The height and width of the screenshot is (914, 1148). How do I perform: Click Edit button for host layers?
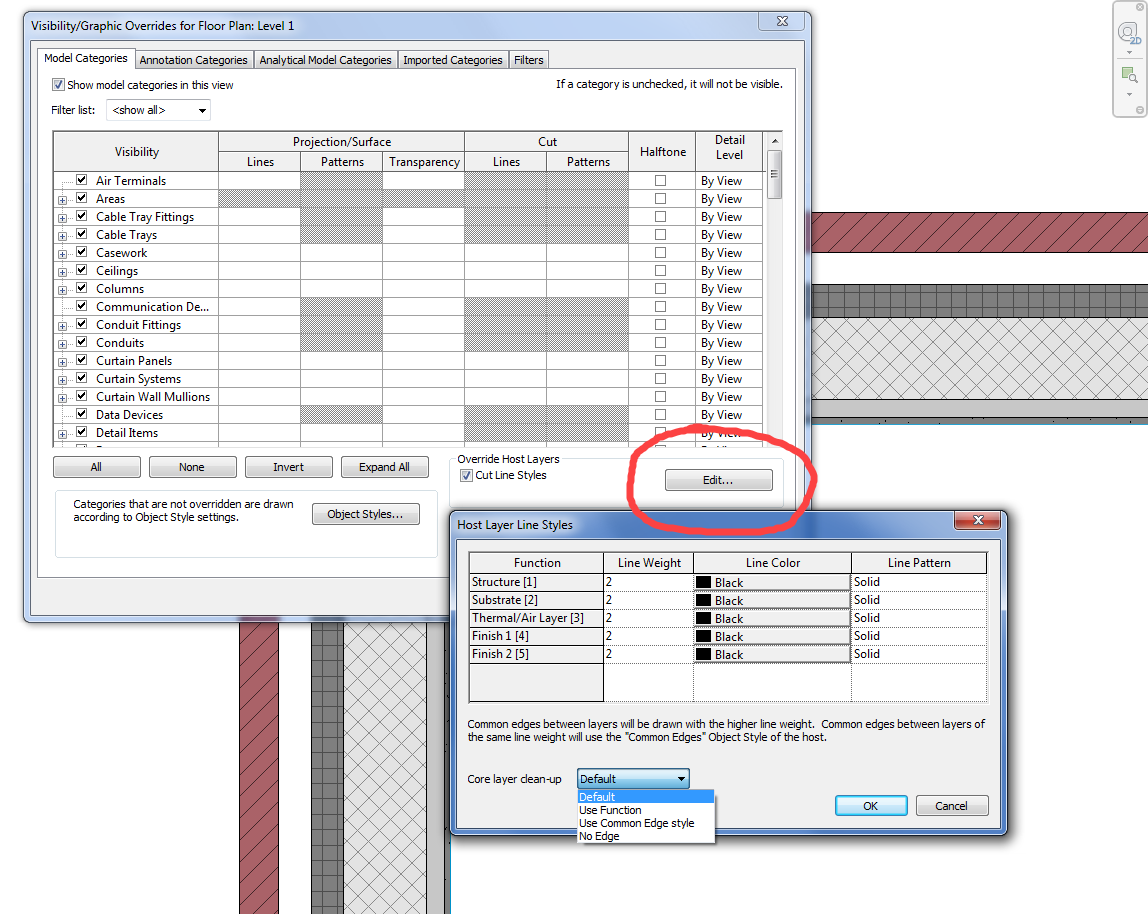[718, 480]
